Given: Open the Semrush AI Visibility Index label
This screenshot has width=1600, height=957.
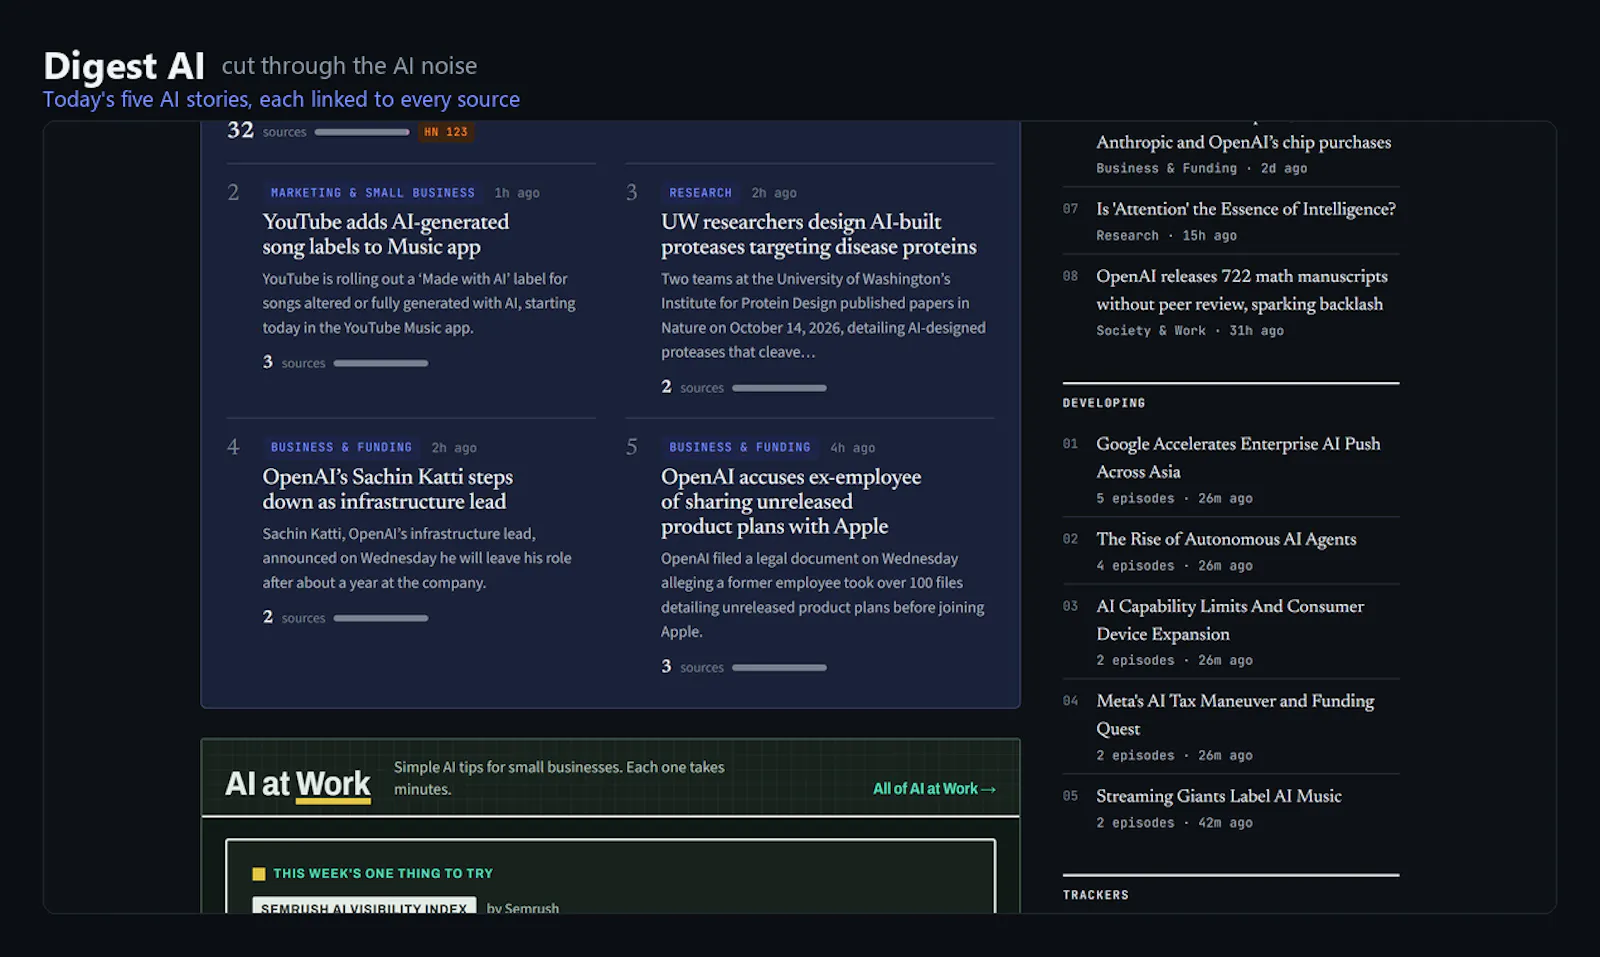Looking at the screenshot, I should point(364,907).
